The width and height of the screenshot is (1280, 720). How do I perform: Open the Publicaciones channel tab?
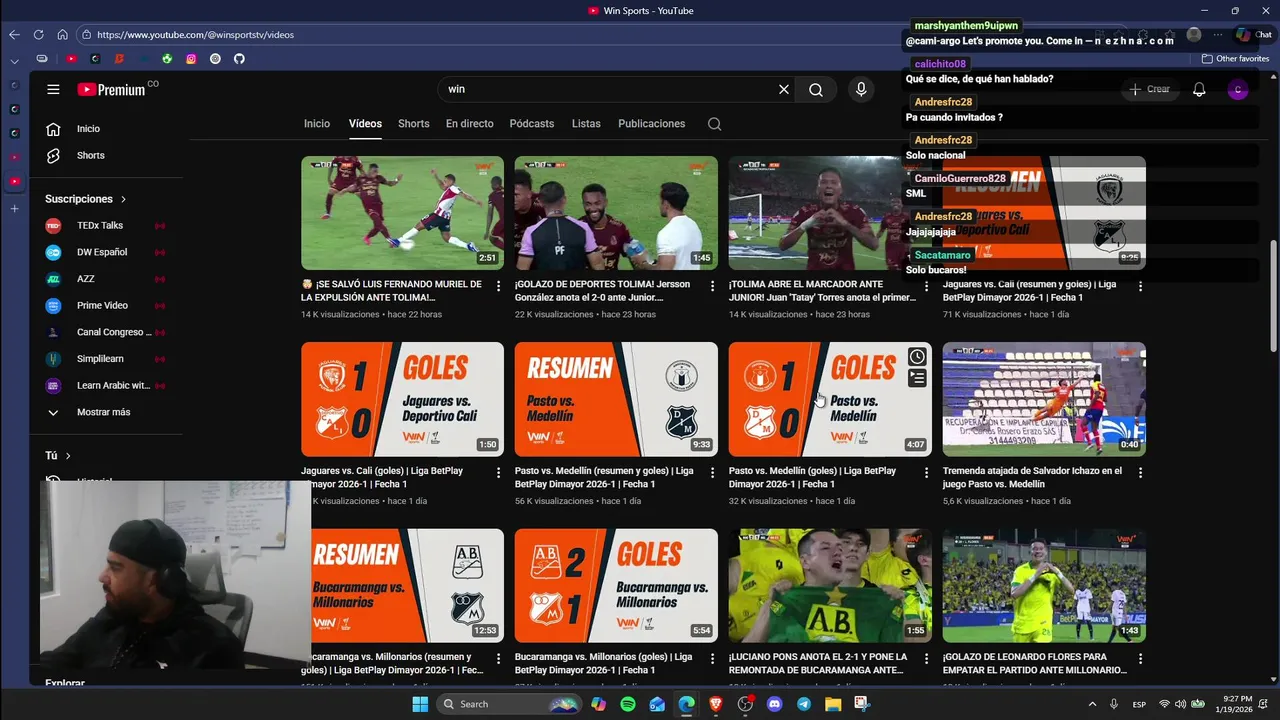652,124
